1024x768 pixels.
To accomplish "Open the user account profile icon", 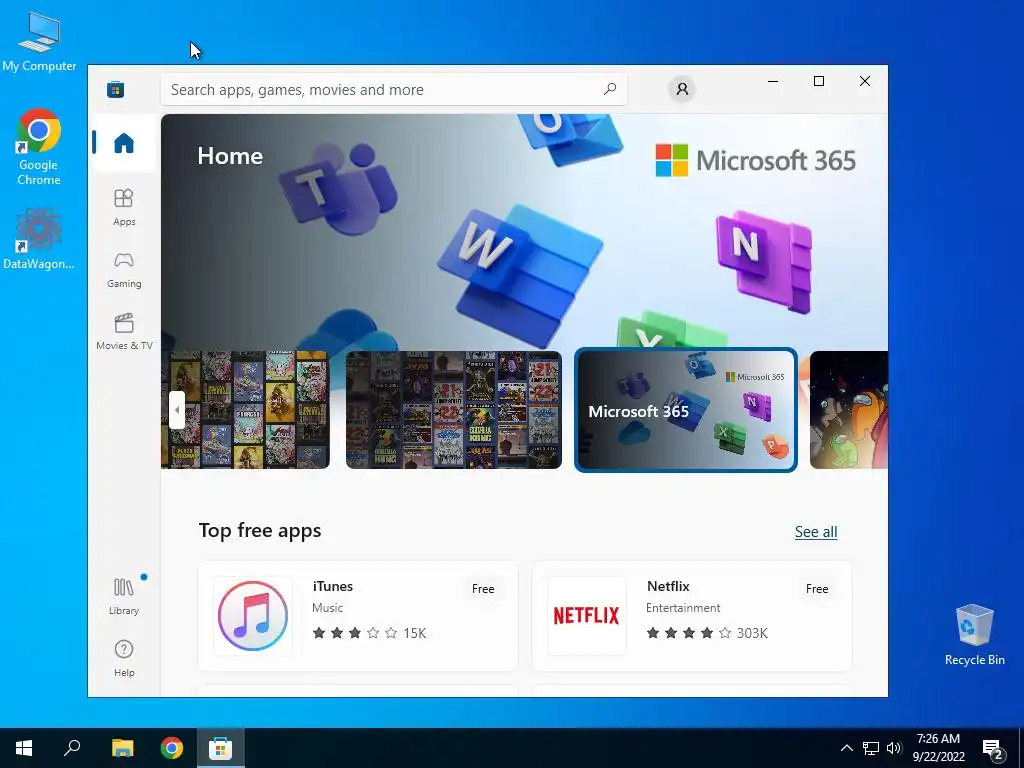I will [682, 89].
